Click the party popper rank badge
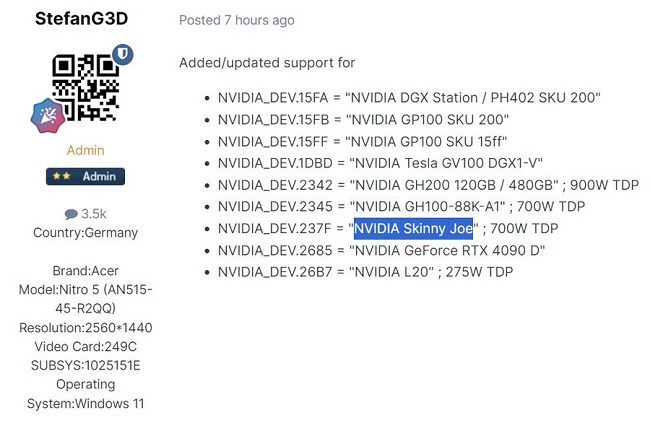The width and height of the screenshot is (650, 423). pyautogui.click(x=48, y=117)
